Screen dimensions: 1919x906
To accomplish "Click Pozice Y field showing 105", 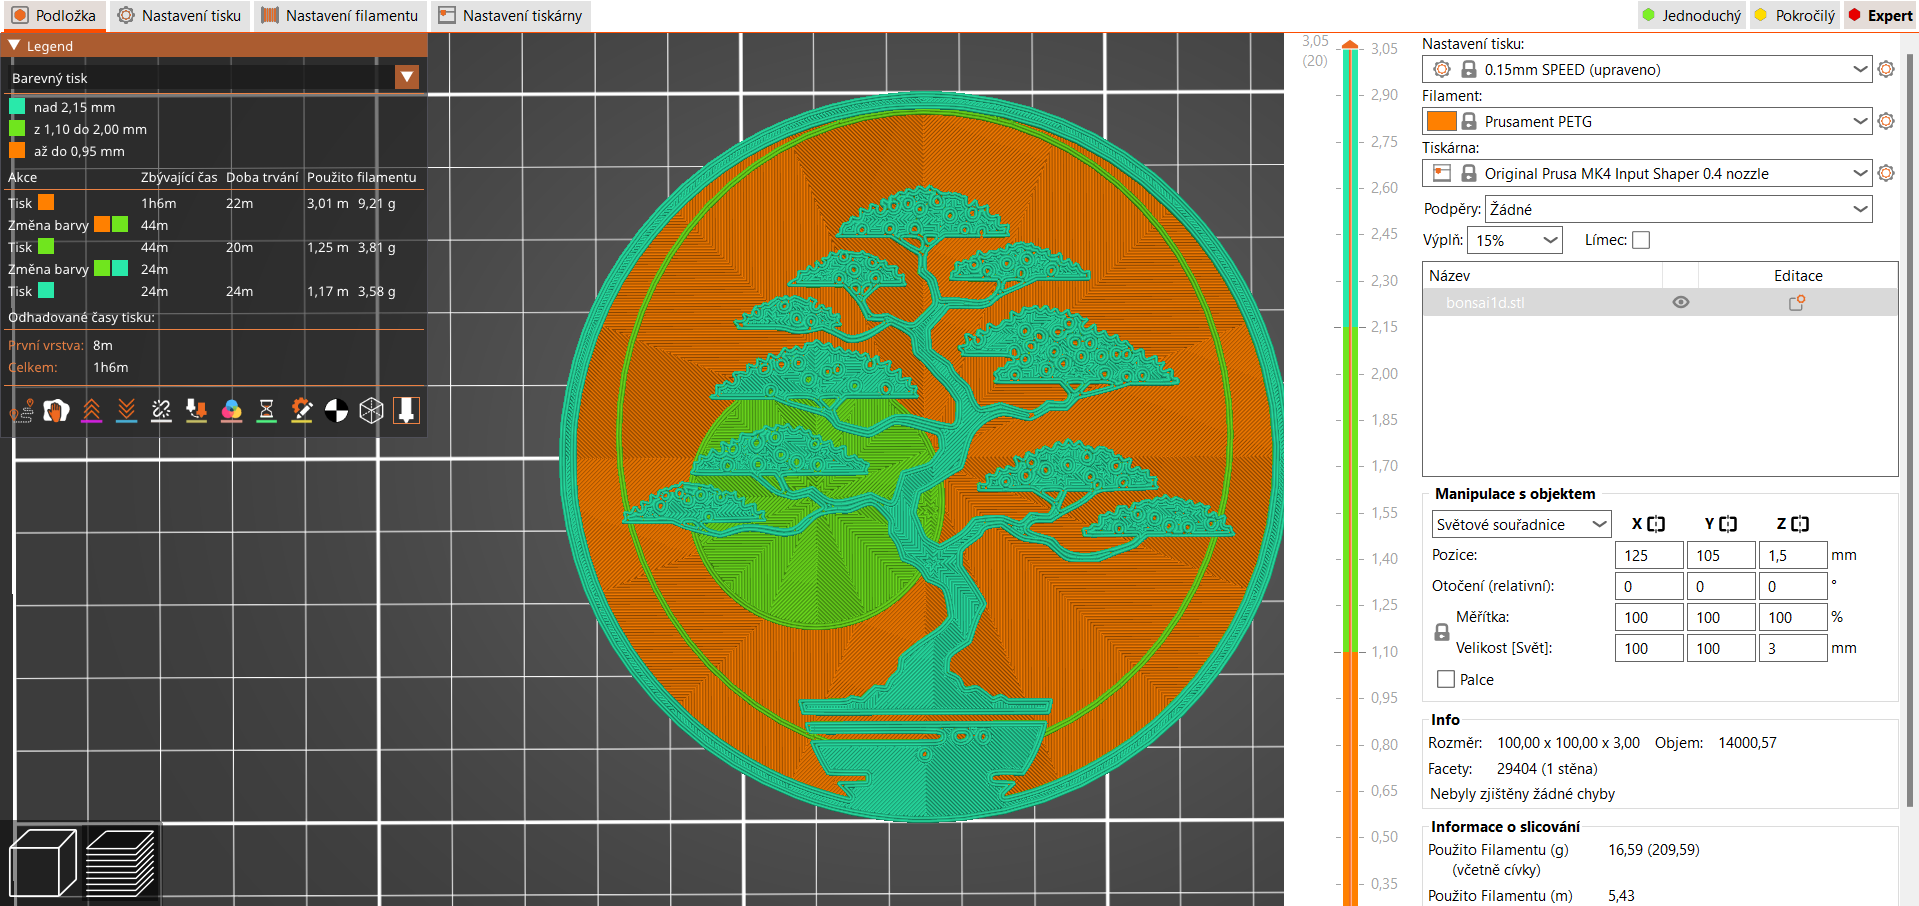I will click(1721, 555).
